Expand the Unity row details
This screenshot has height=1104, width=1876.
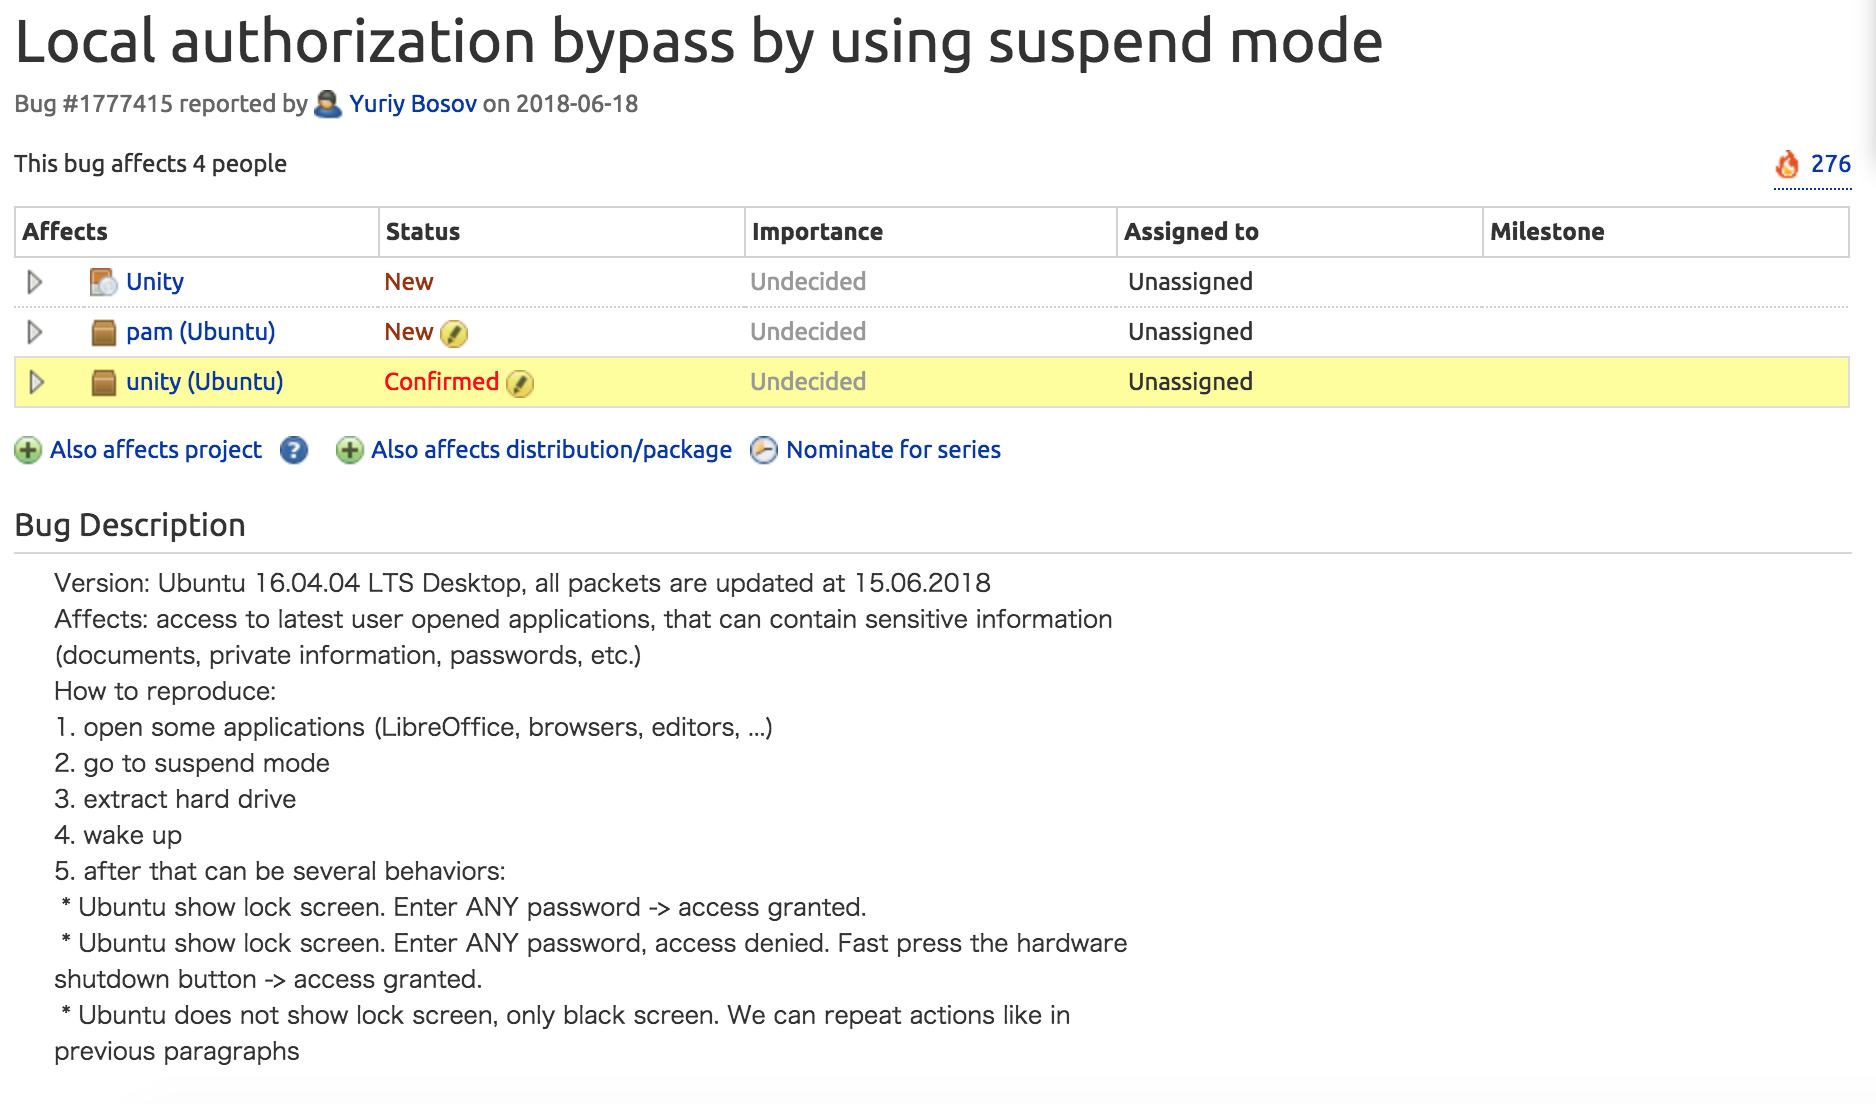point(35,282)
